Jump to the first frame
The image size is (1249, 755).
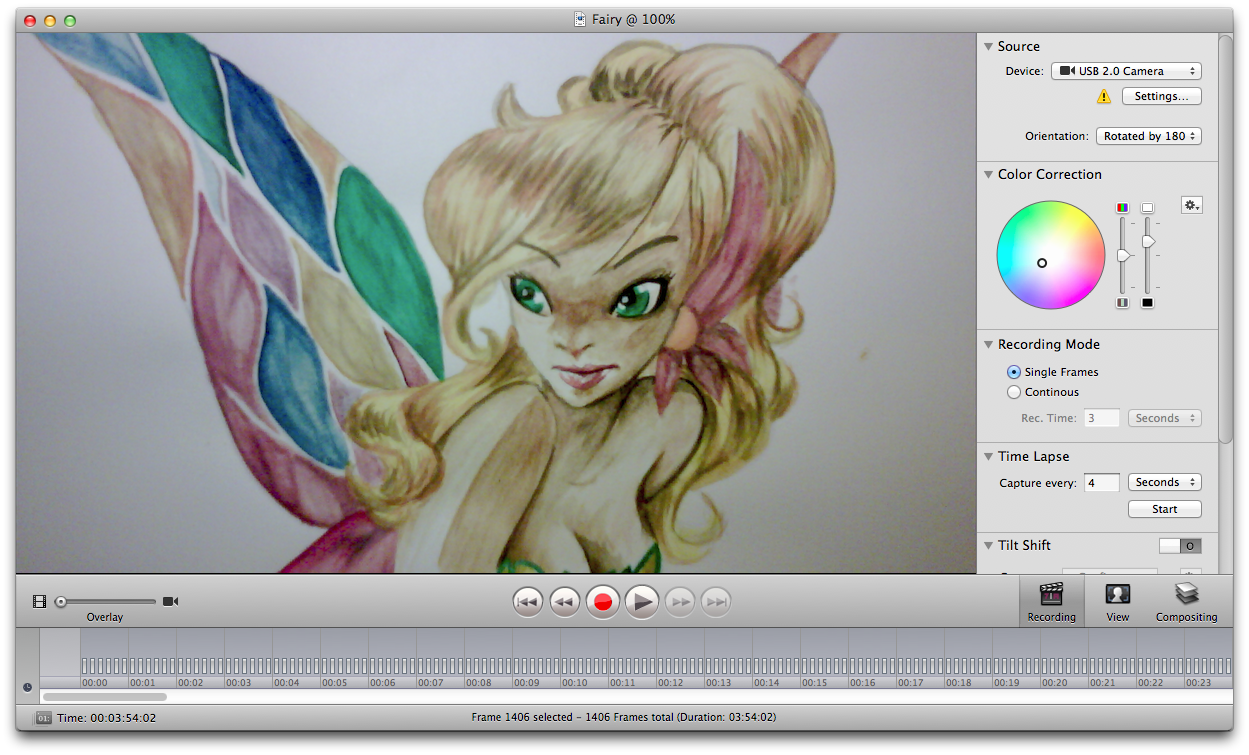tap(528, 602)
